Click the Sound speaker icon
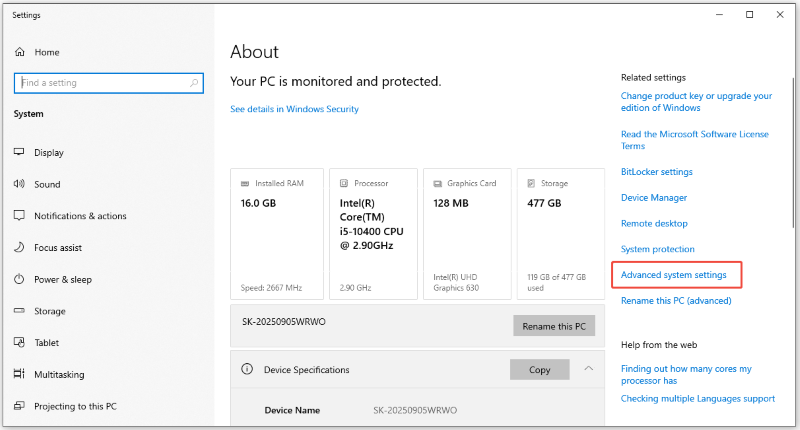The width and height of the screenshot is (800, 430). (x=19, y=184)
